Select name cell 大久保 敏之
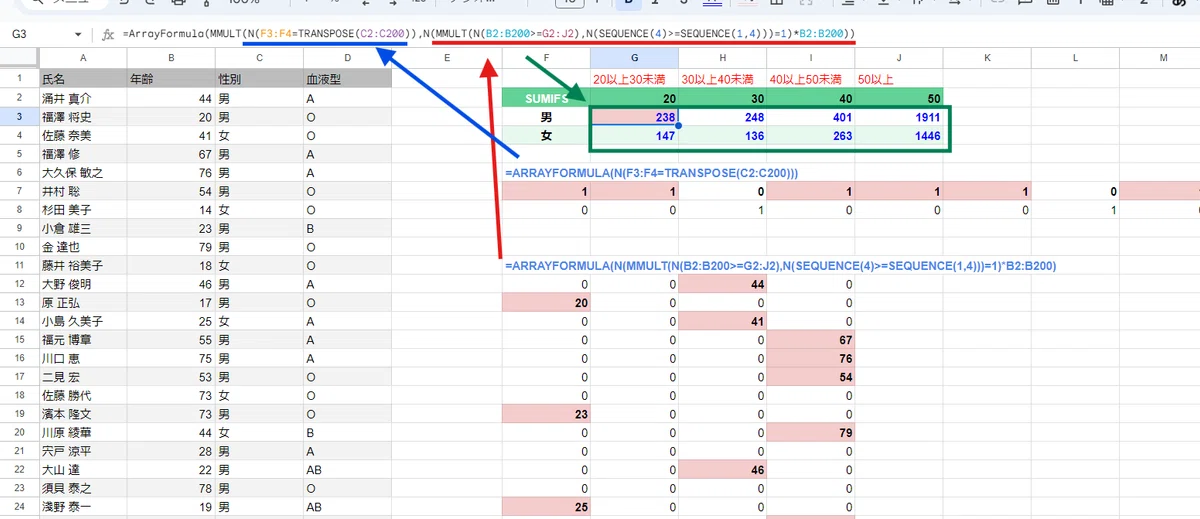Viewport: 1200px width, 519px height. tap(82, 173)
